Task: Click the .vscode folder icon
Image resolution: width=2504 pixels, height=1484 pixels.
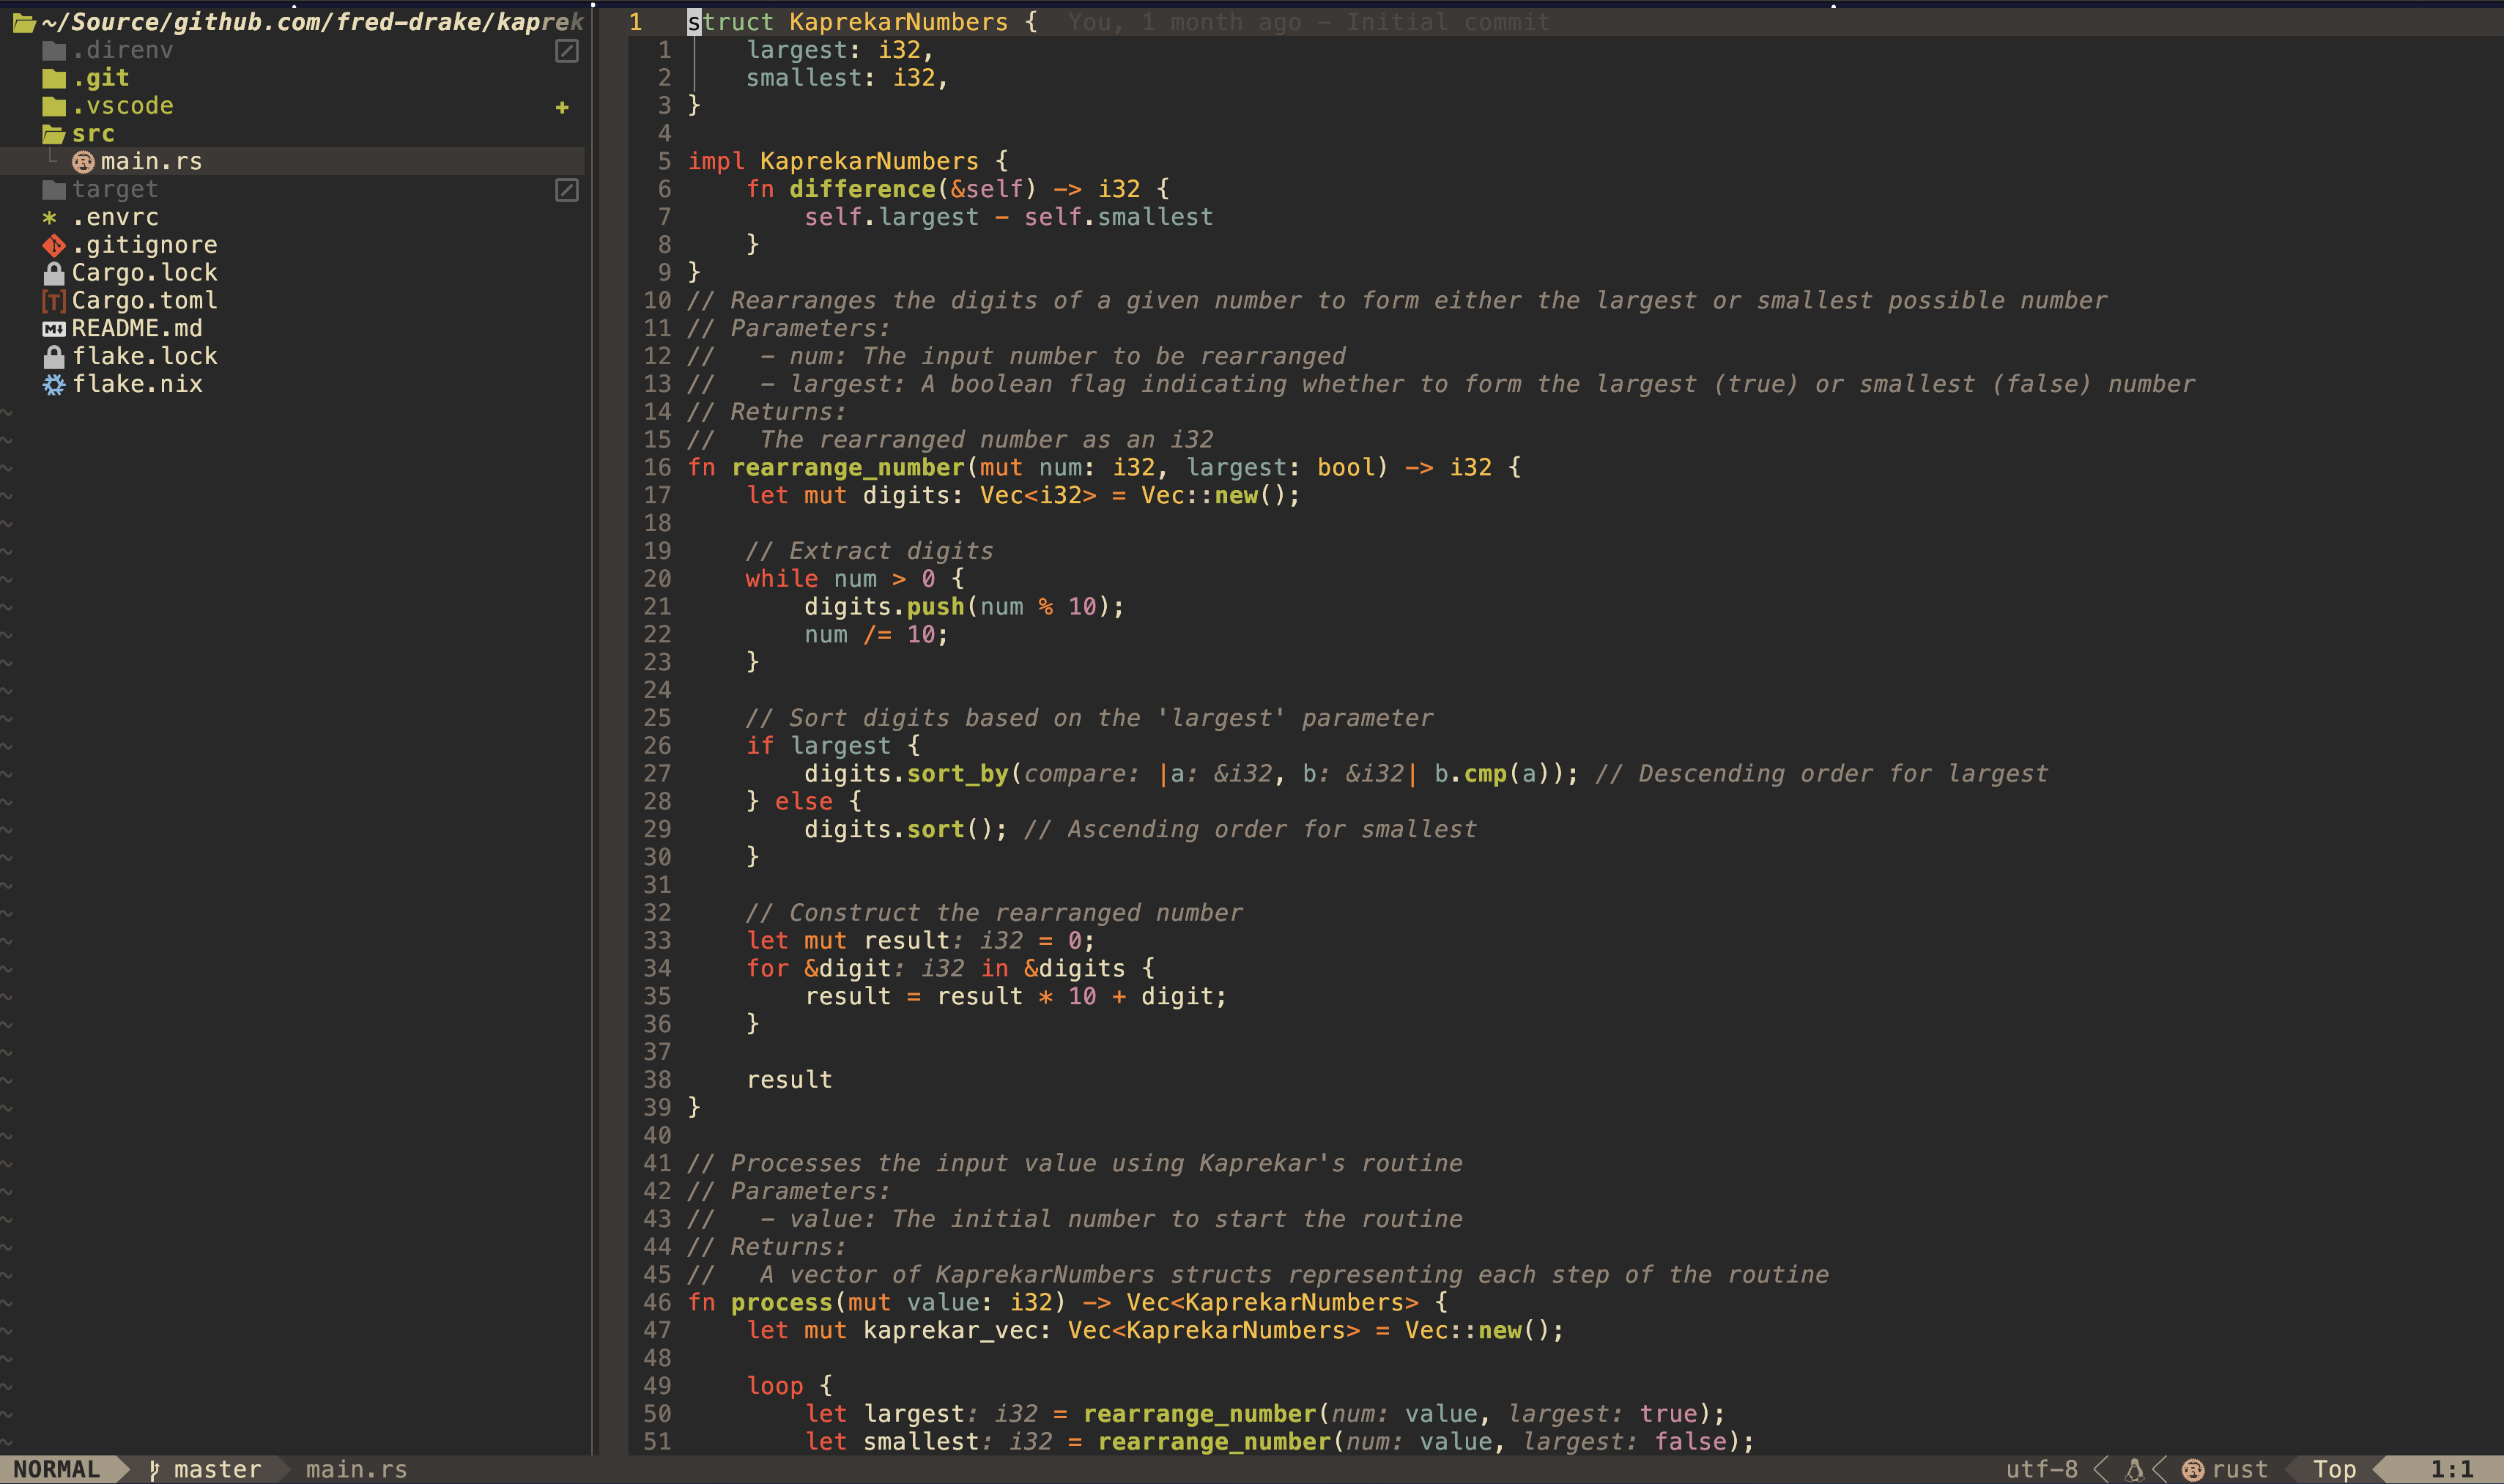Action: [x=54, y=106]
